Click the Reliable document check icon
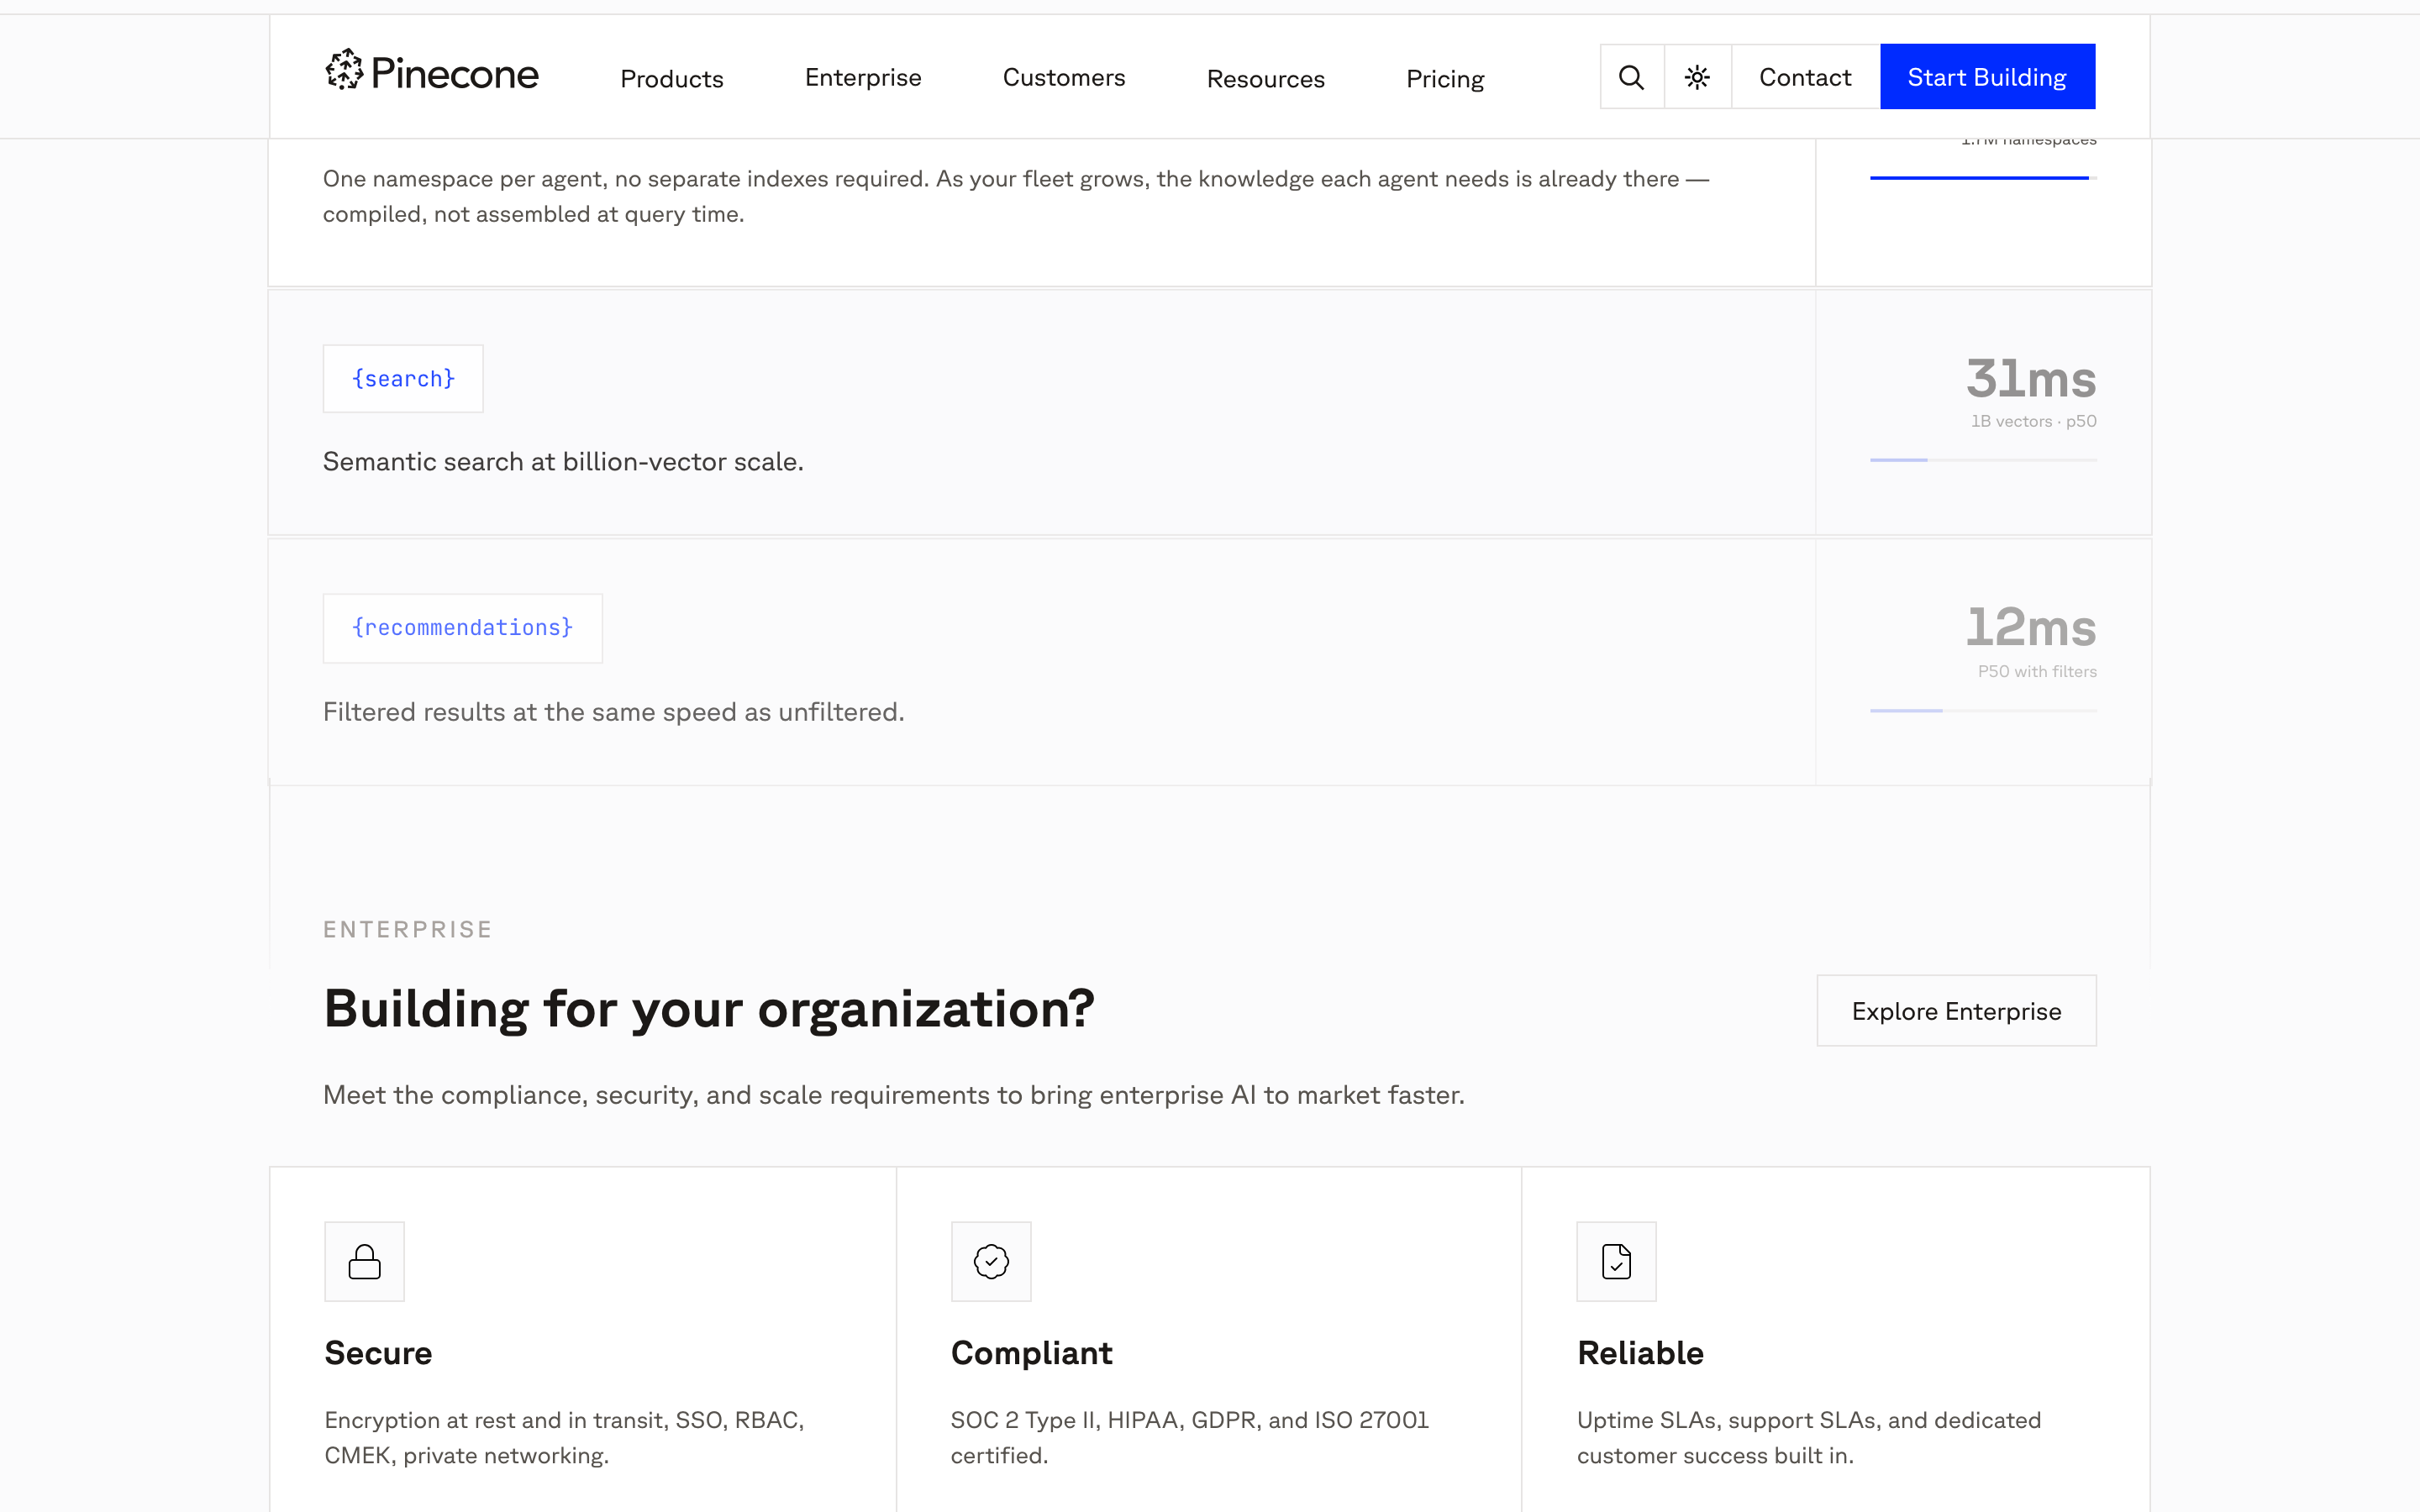Viewport: 2420px width, 1512px height. coord(1616,1261)
